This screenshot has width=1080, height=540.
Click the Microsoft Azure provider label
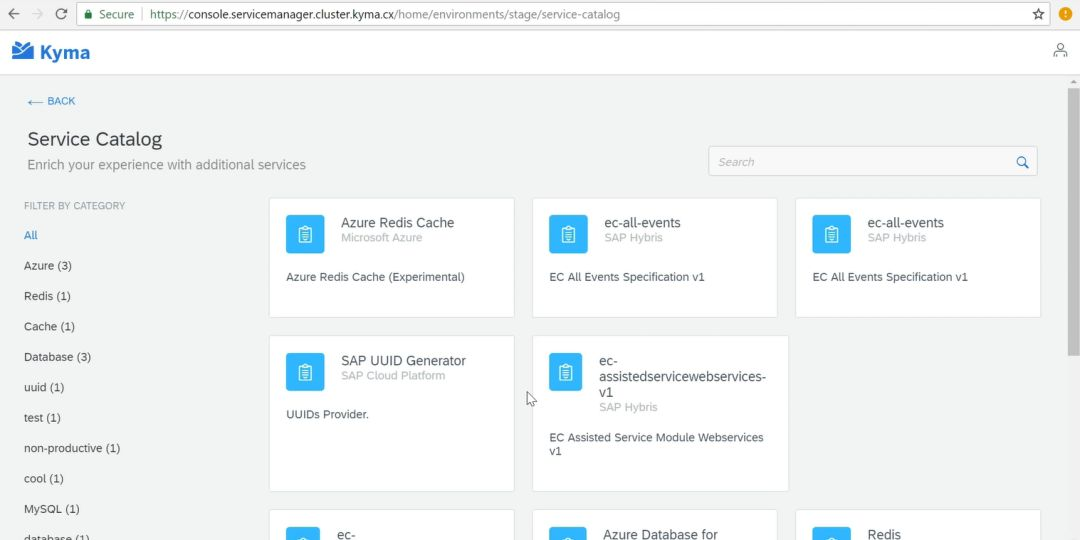click(x=382, y=238)
